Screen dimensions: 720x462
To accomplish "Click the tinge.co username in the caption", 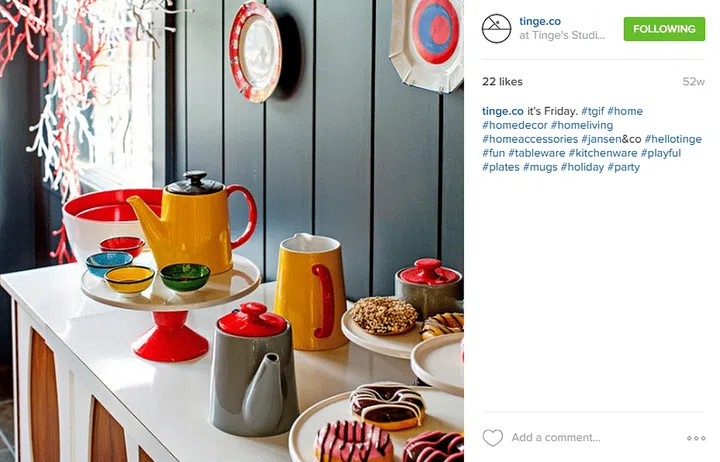I will [x=503, y=111].
